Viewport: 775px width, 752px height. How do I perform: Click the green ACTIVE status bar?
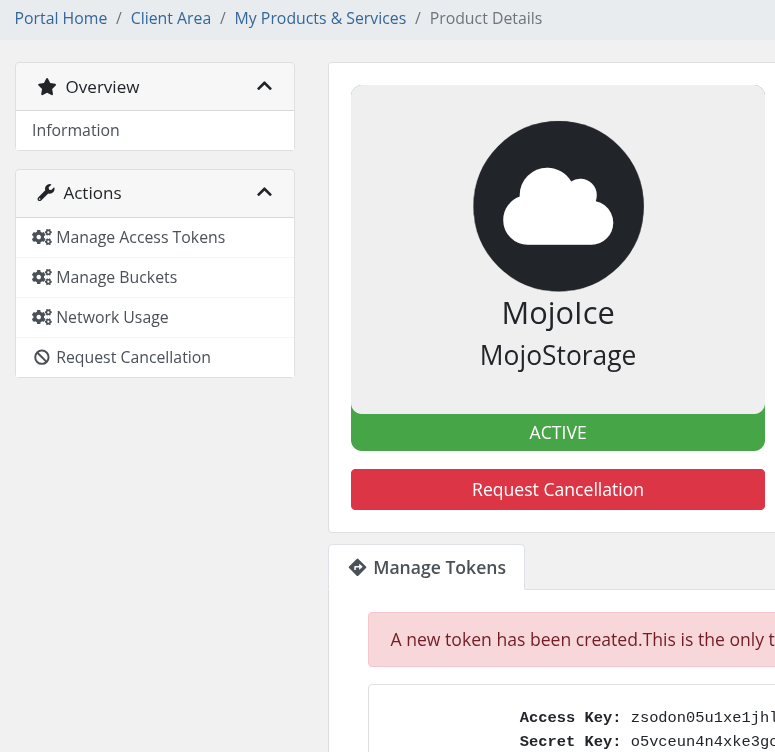[x=558, y=433]
